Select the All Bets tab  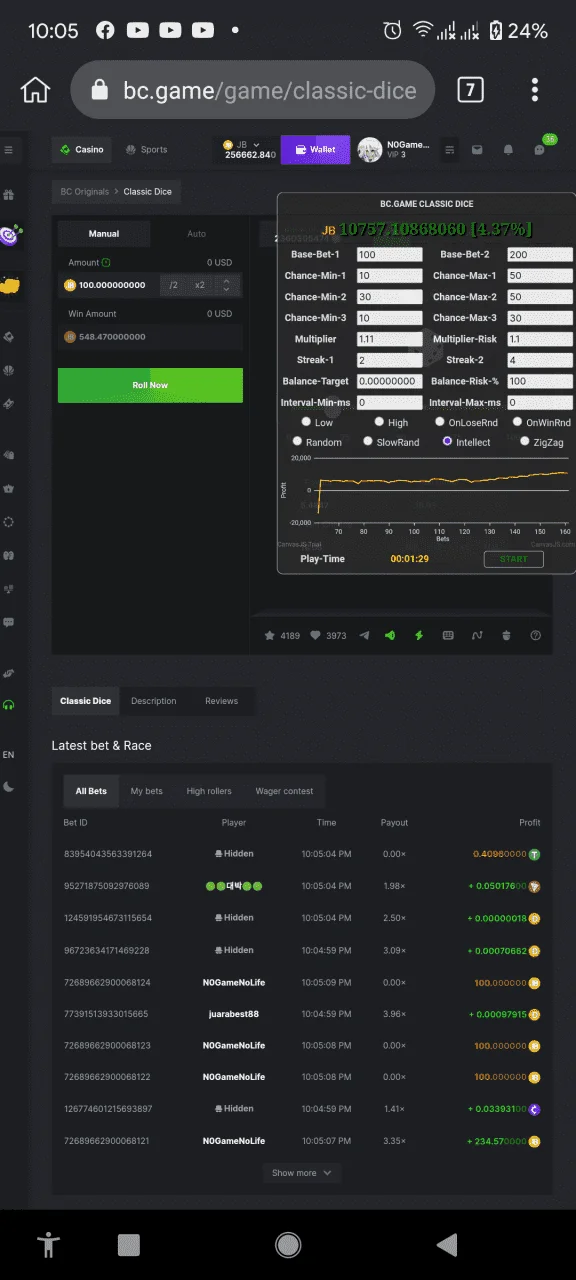pyautogui.click(x=91, y=791)
